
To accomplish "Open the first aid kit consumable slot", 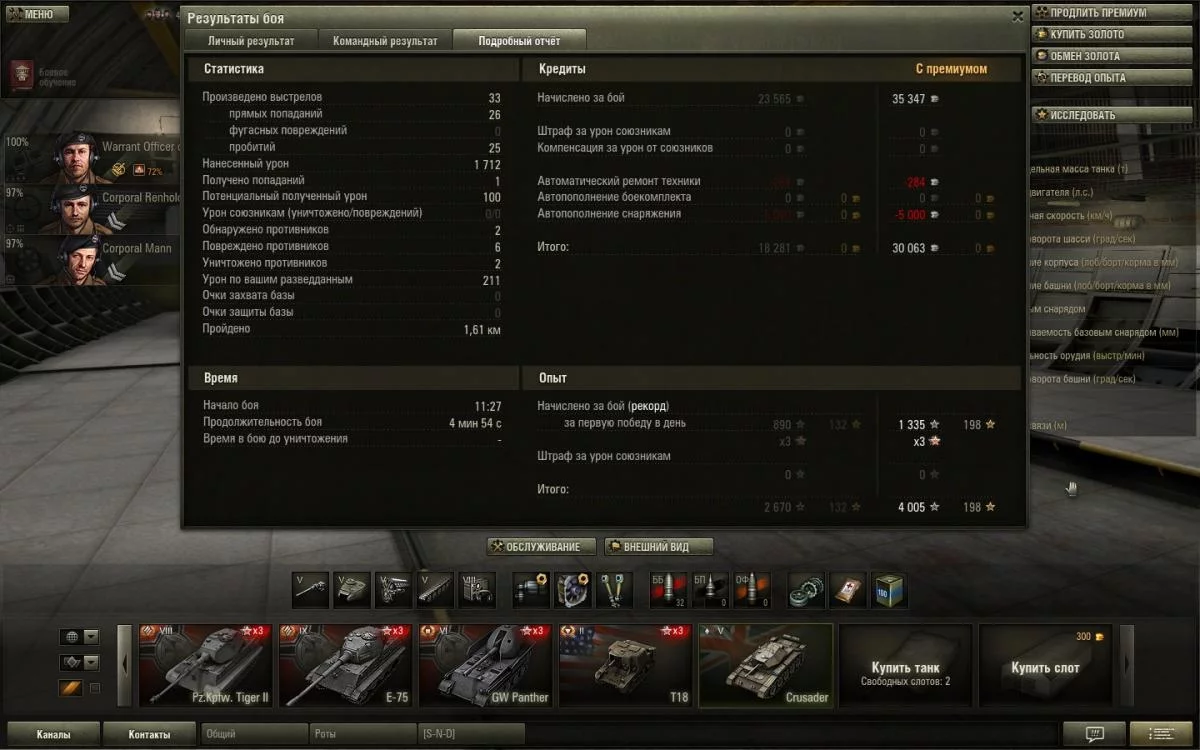I will pyautogui.click(x=848, y=590).
